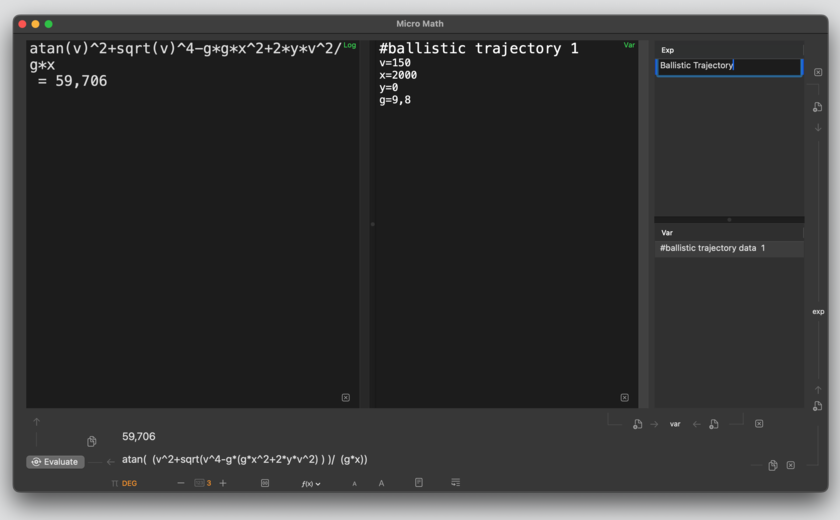840x520 pixels.
Task: Click the expression input field with atan formula
Action: (245, 459)
